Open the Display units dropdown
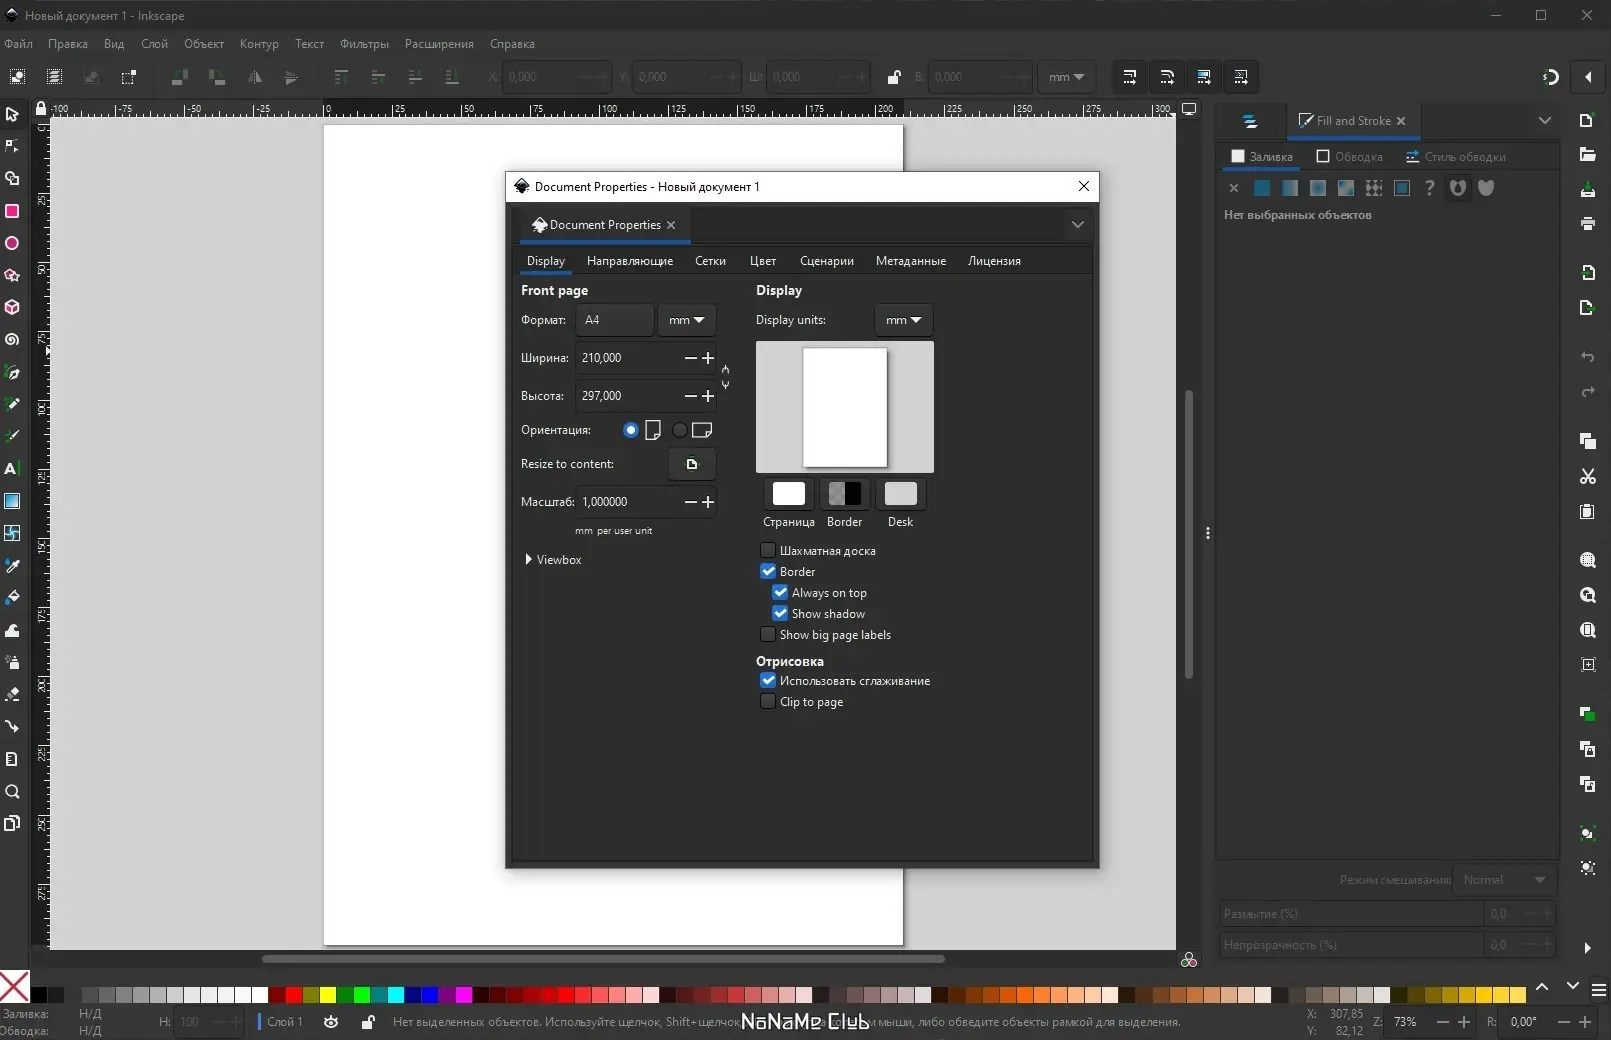The height and width of the screenshot is (1040, 1611). 903,320
